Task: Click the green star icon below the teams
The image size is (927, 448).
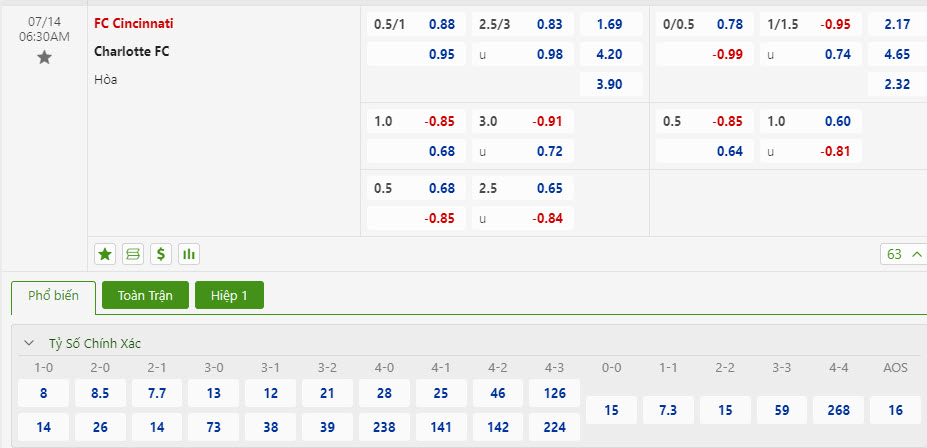Action: (x=104, y=254)
